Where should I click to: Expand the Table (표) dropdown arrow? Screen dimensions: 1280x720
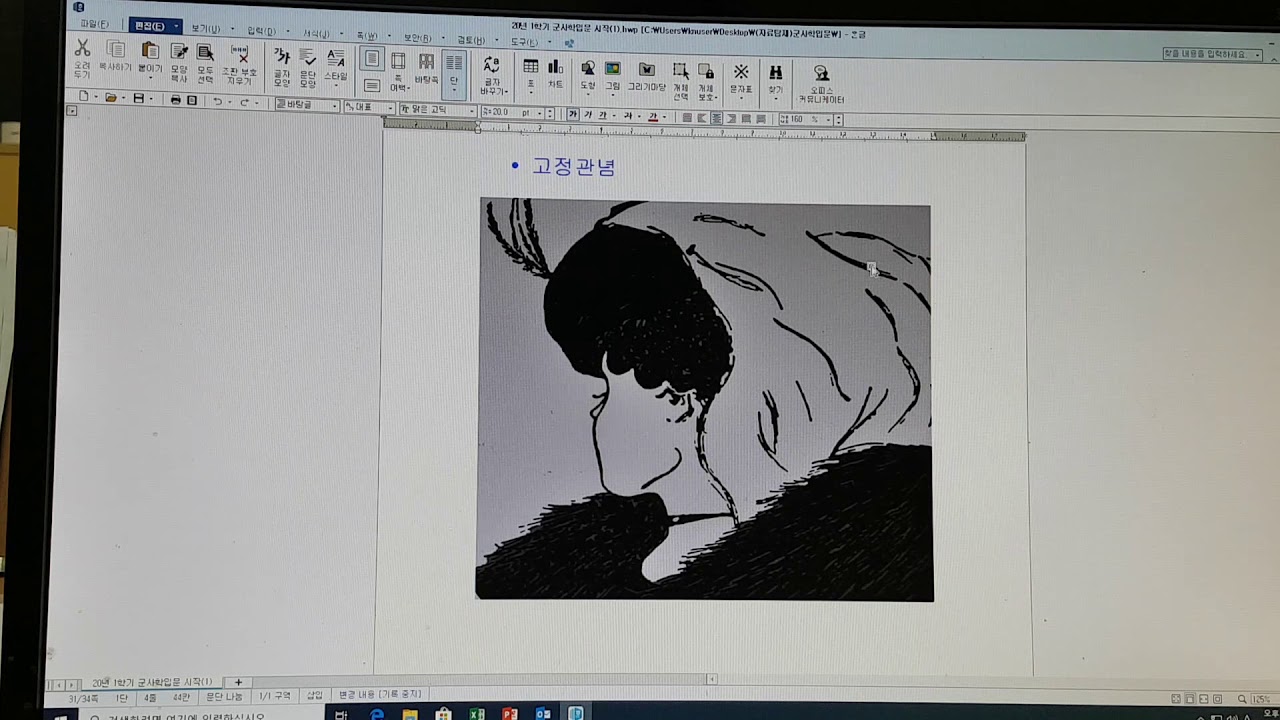pyautogui.click(x=530, y=93)
